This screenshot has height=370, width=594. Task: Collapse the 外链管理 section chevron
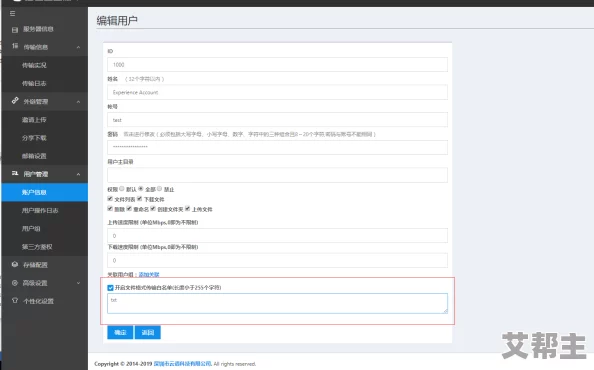(78, 102)
